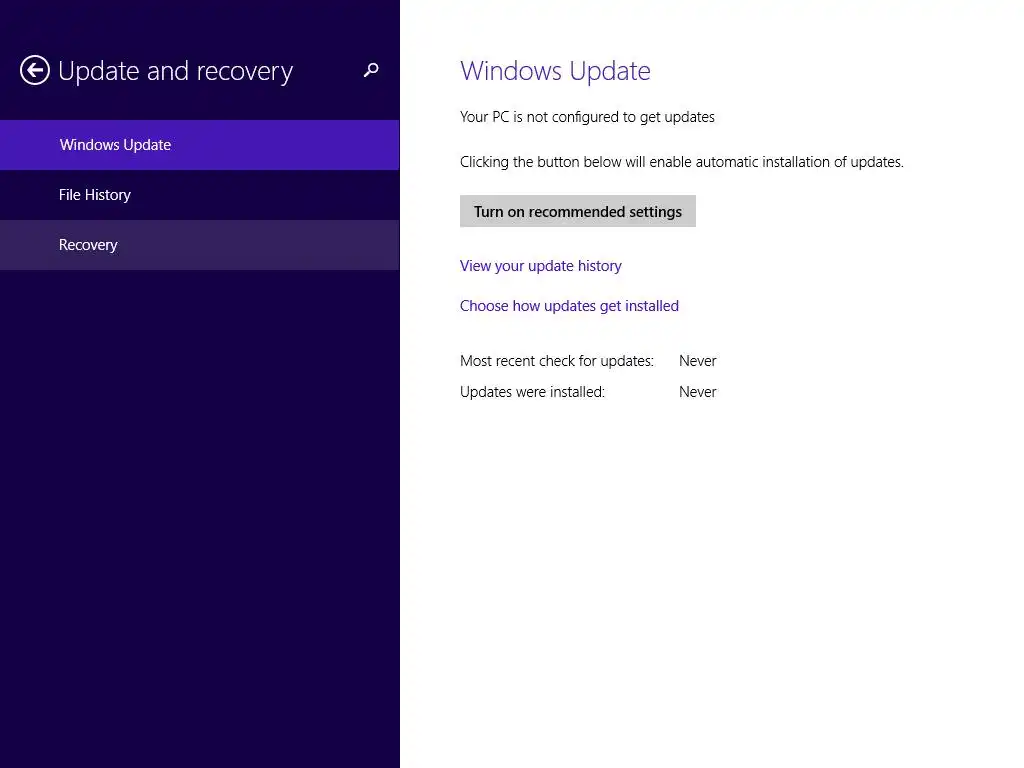Image resolution: width=1024 pixels, height=768 pixels.
Task: Click Turn on recommended settings button
Action: pos(577,212)
